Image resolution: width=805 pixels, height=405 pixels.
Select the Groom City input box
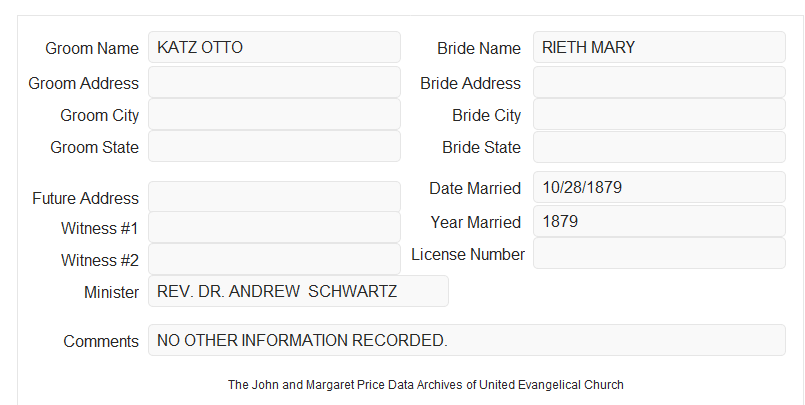pyautogui.click(x=274, y=114)
